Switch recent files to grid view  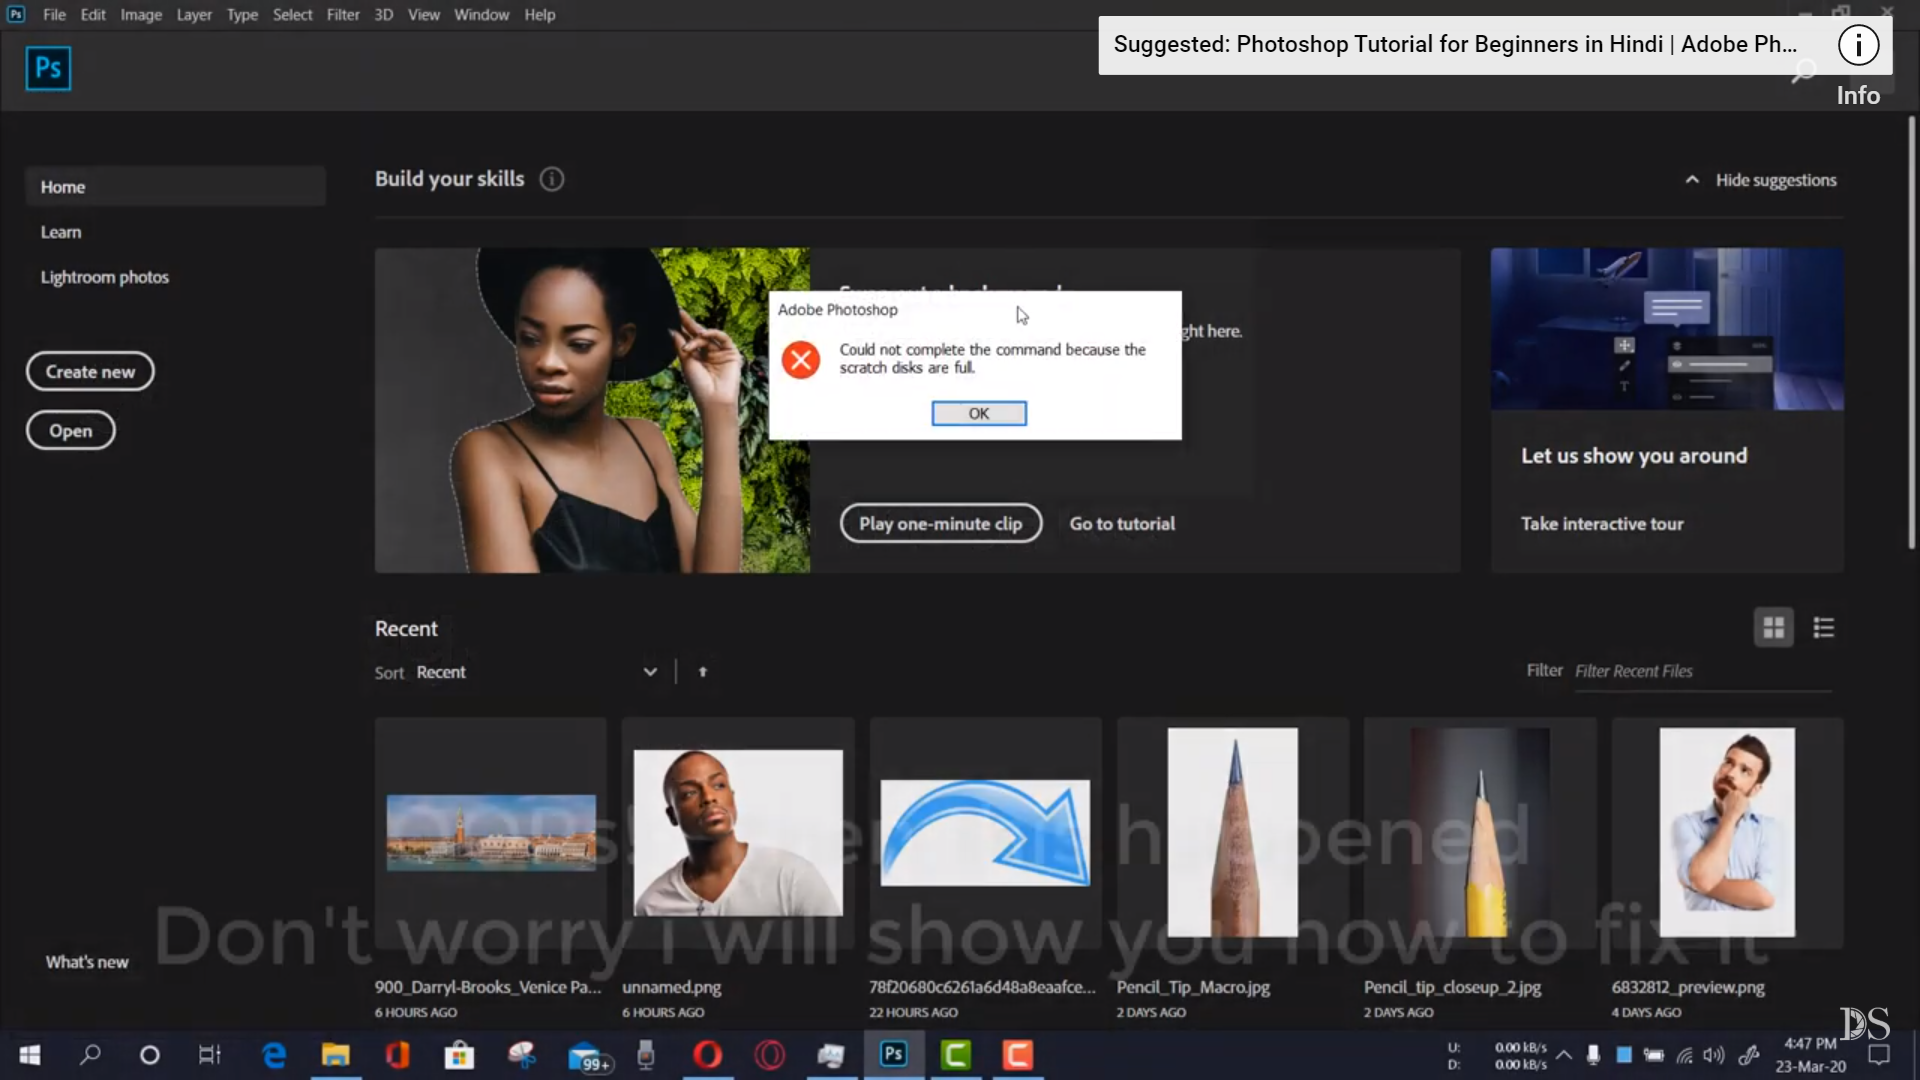(1773, 628)
